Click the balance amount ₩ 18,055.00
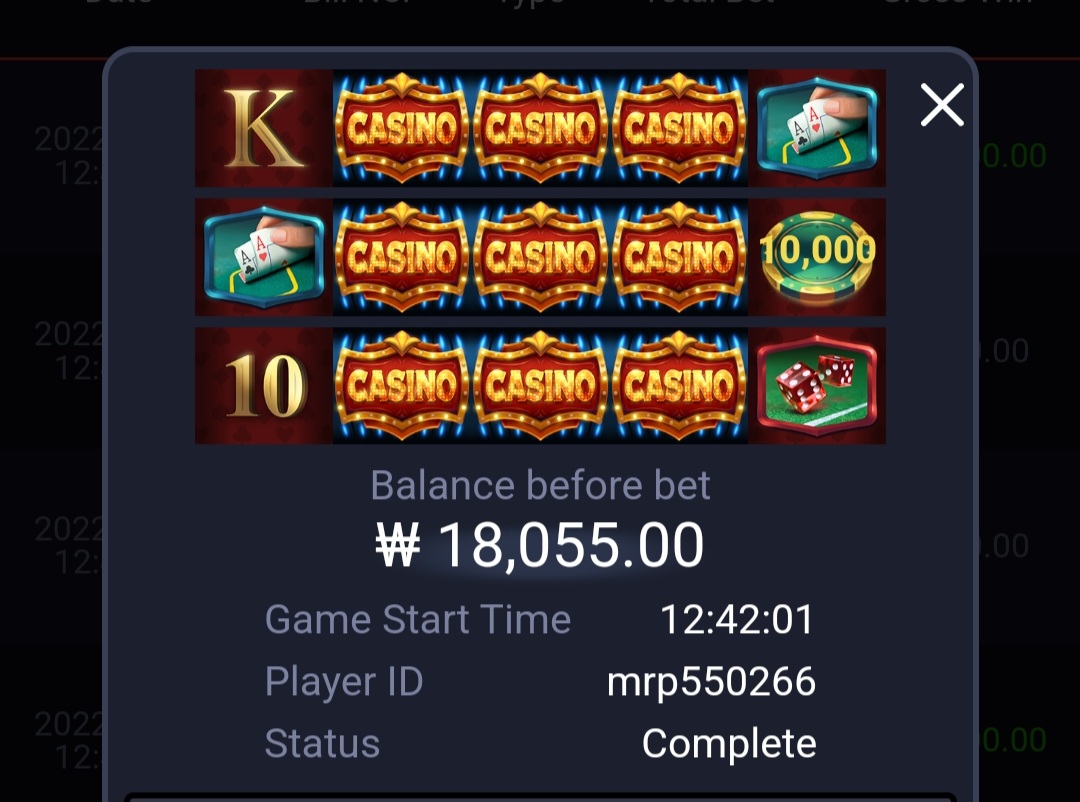Screen dimensions: 1080x802 point(540,545)
